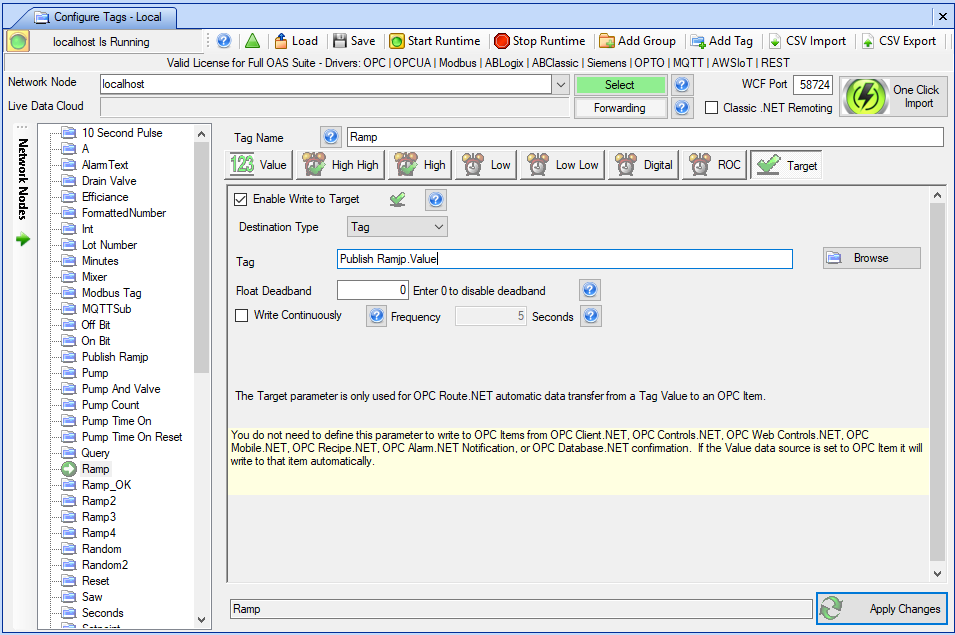Click the folder icon of Mixer tag
The width and height of the screenshot is (955, 635).
point(69,277)
